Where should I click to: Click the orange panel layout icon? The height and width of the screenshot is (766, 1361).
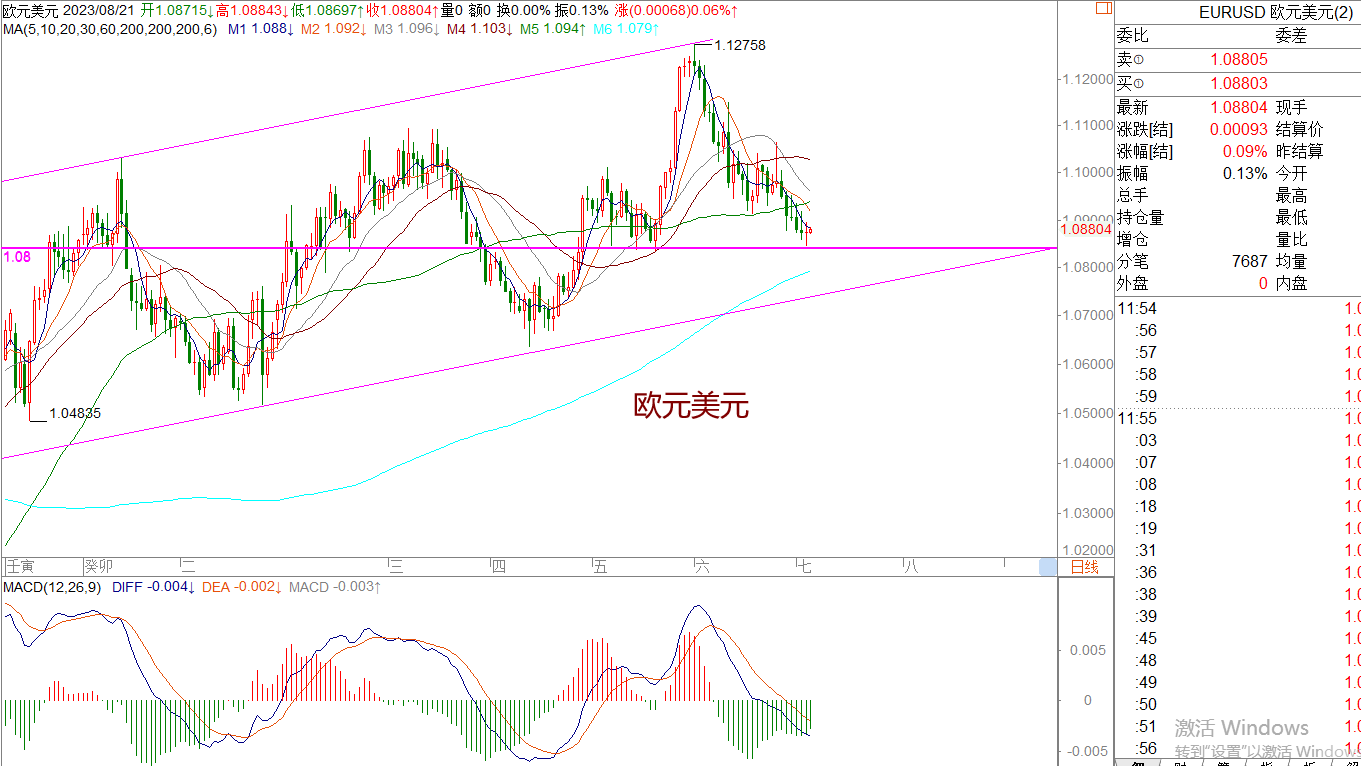(x=1103, y=8)
